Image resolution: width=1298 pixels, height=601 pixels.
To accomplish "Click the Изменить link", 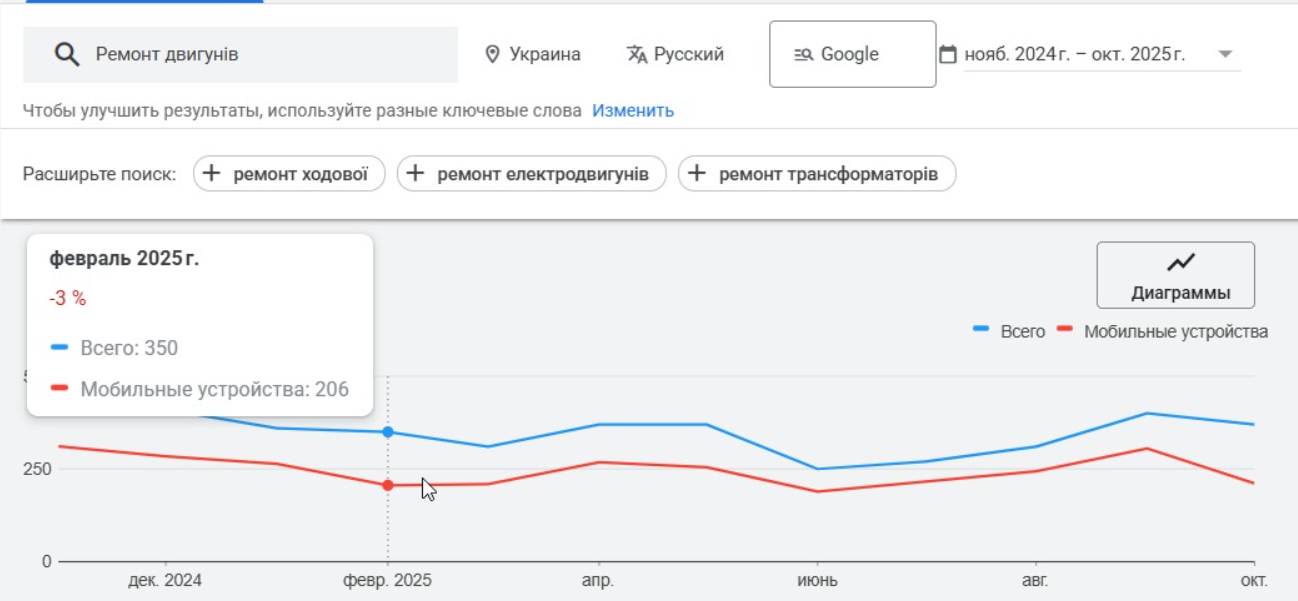I will 632,111.
